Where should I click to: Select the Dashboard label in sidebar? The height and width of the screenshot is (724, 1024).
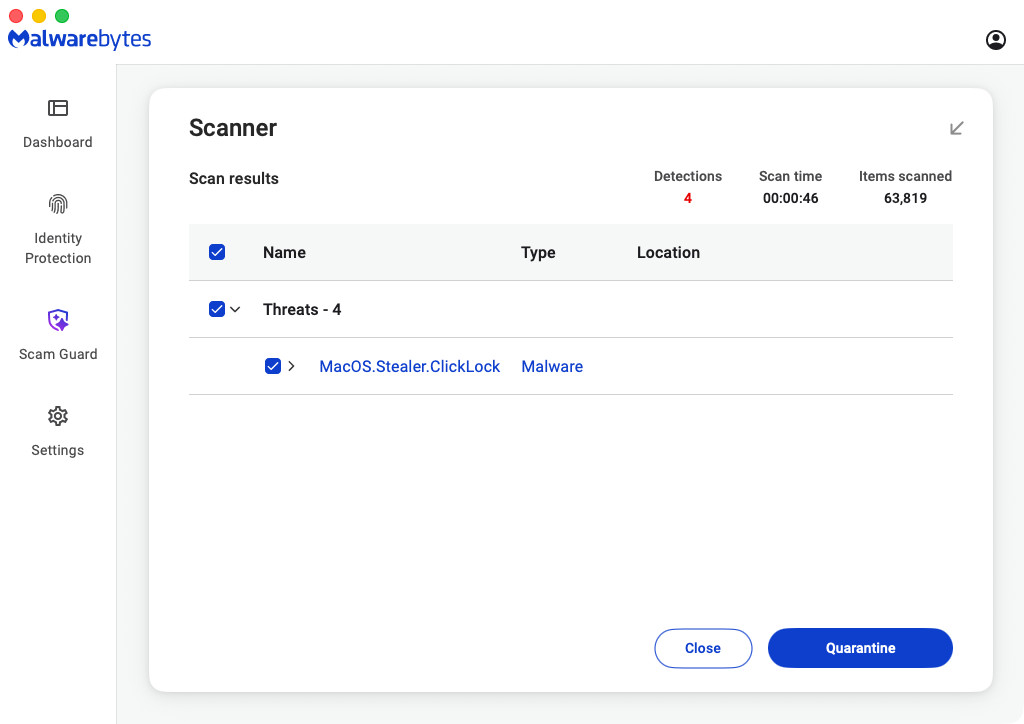tap(57, 142)
